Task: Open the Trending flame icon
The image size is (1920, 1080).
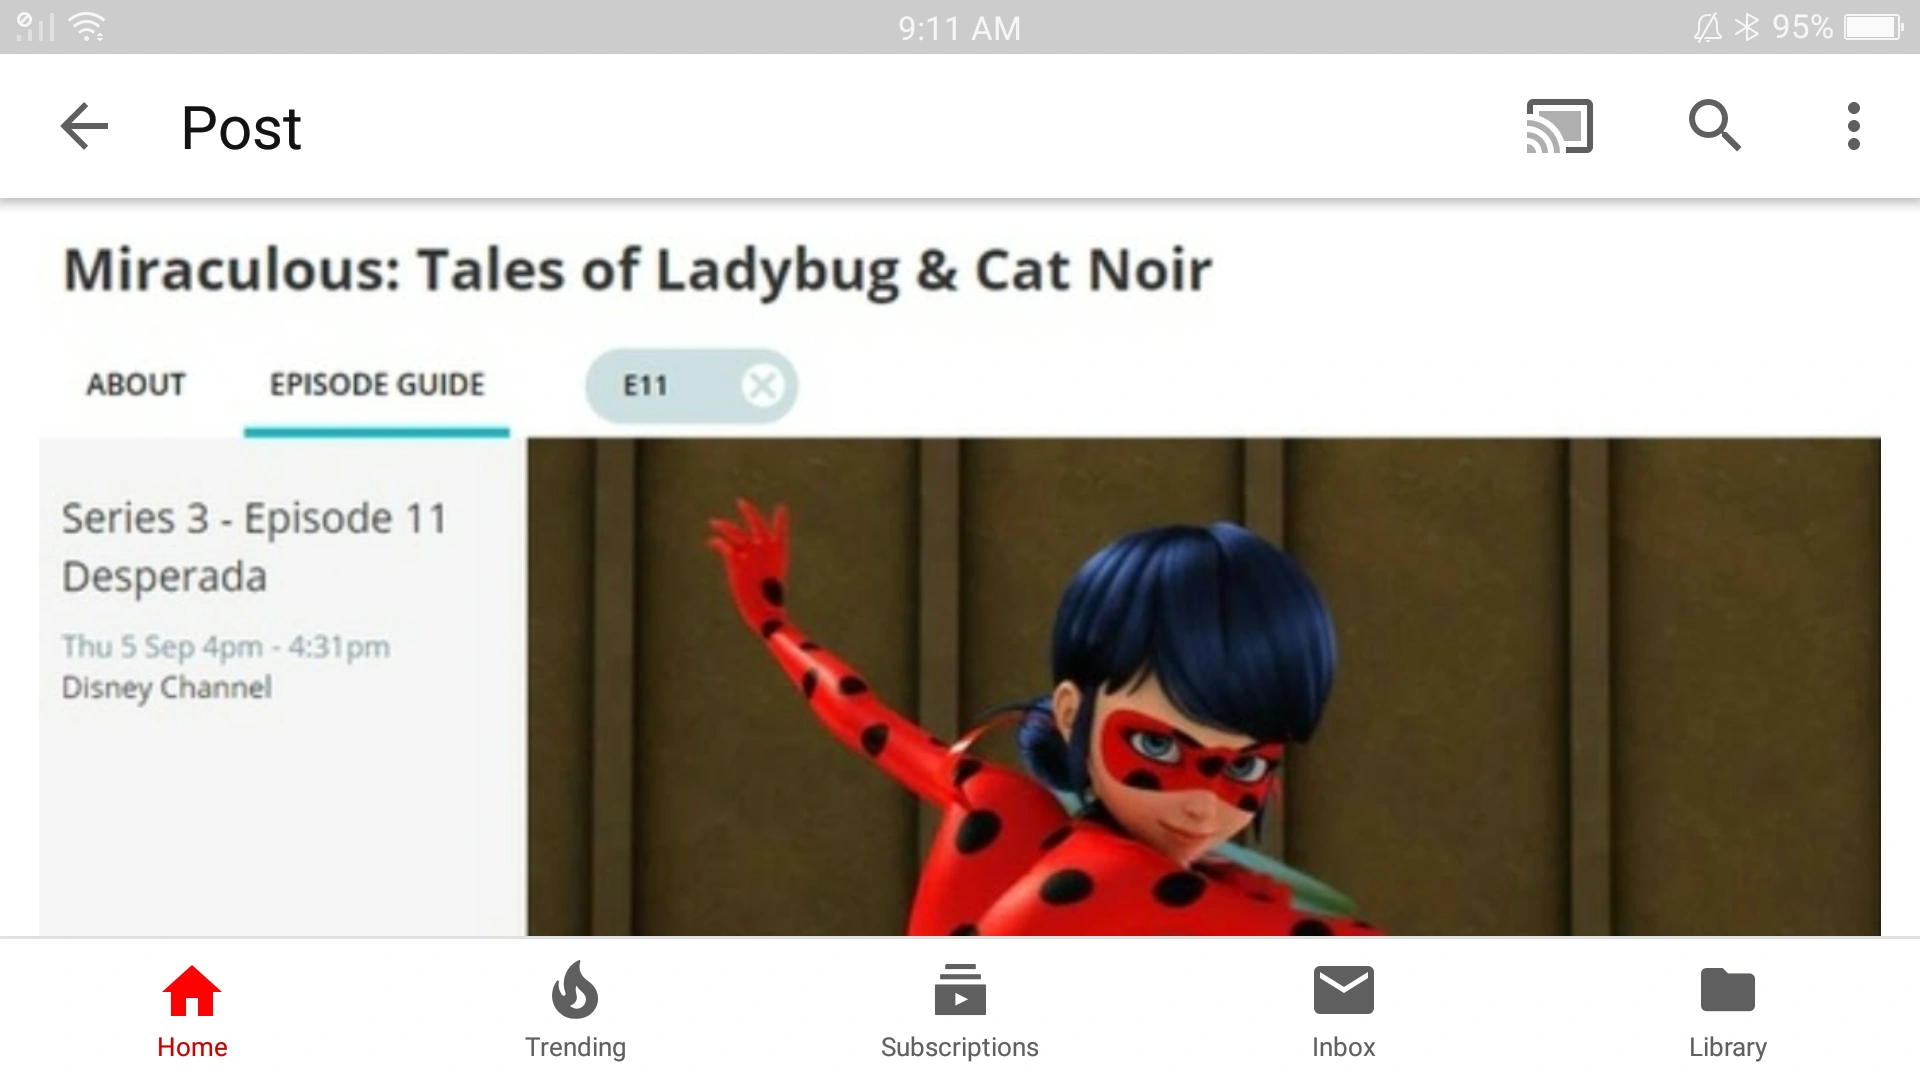Action: 575,989
